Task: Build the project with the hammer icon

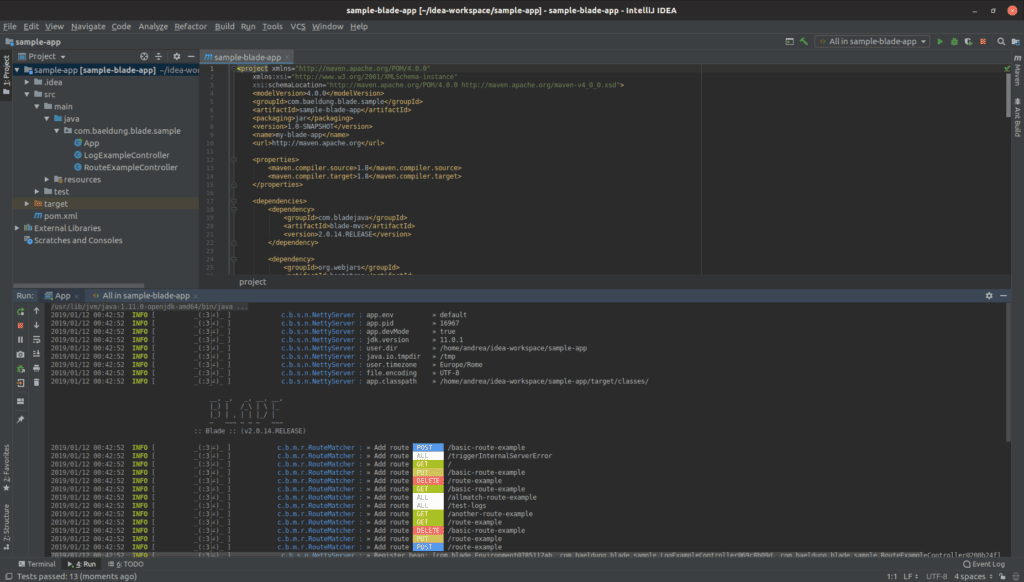Action: (x=803, y=42)
